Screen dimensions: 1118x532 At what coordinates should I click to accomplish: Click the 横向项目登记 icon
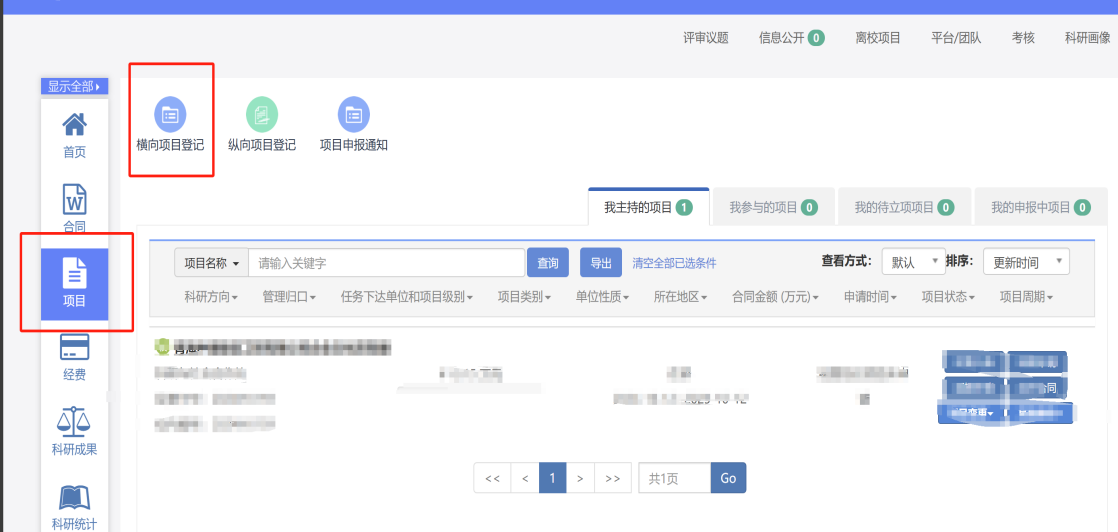click(170, 115)
